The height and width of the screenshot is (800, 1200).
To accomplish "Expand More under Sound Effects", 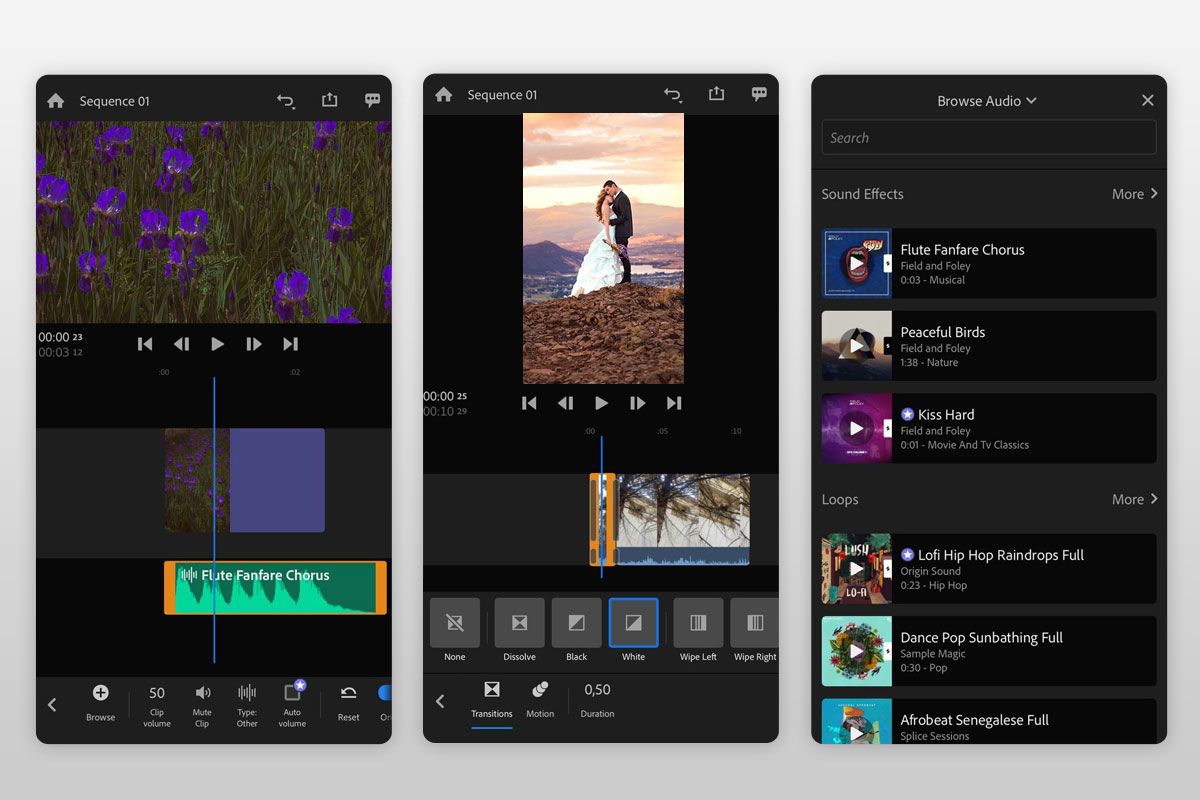I will point(1133,193).
